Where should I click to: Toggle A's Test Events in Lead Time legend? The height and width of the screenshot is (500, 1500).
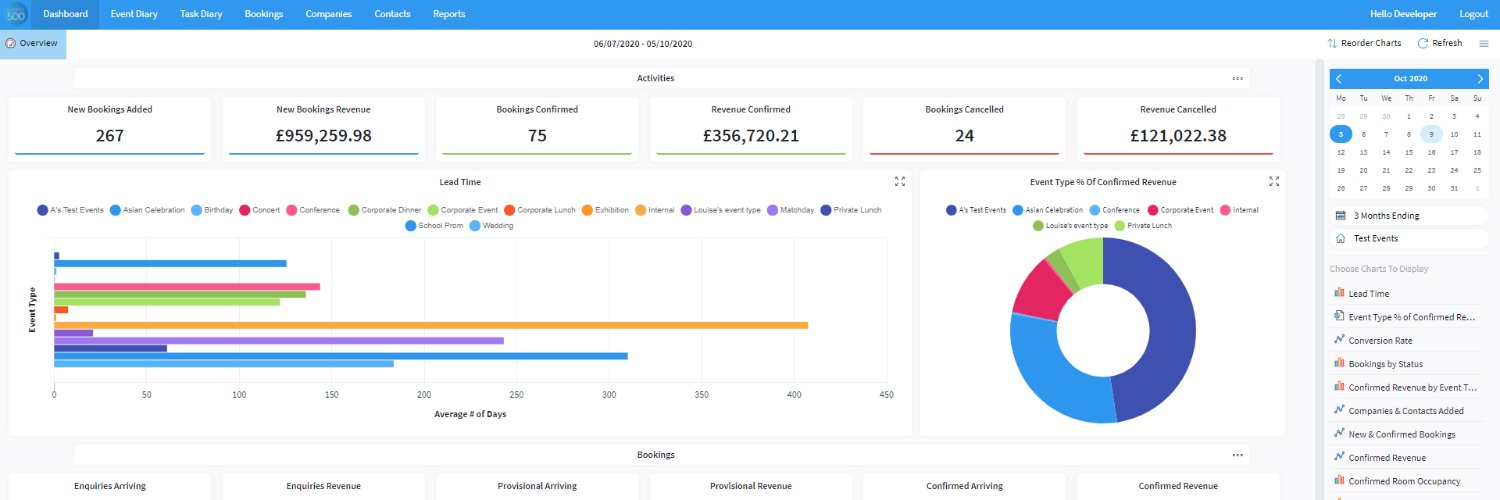70,210
